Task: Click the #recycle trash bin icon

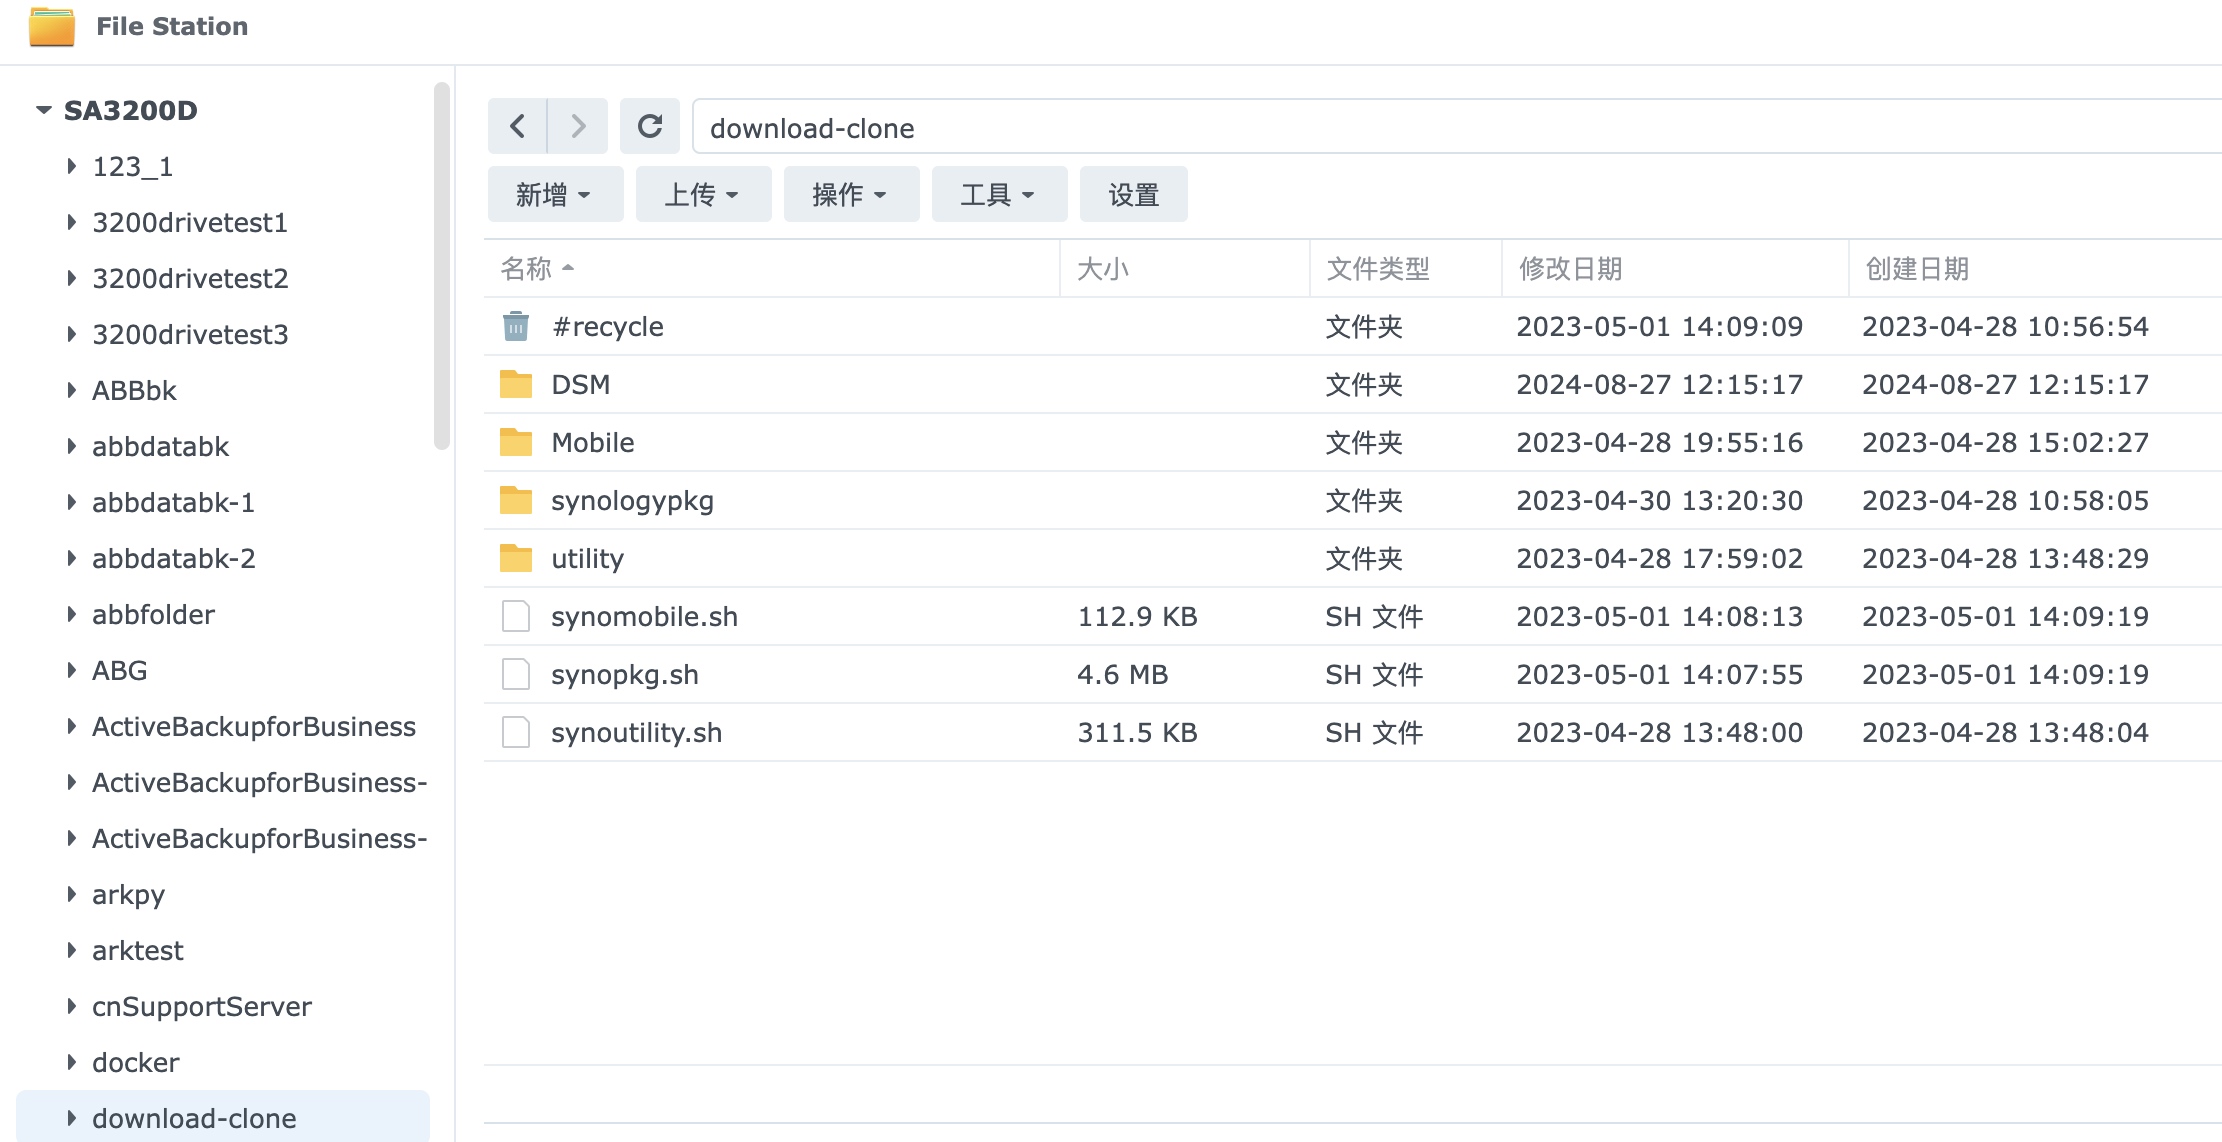Action: [x=516, y=326]
